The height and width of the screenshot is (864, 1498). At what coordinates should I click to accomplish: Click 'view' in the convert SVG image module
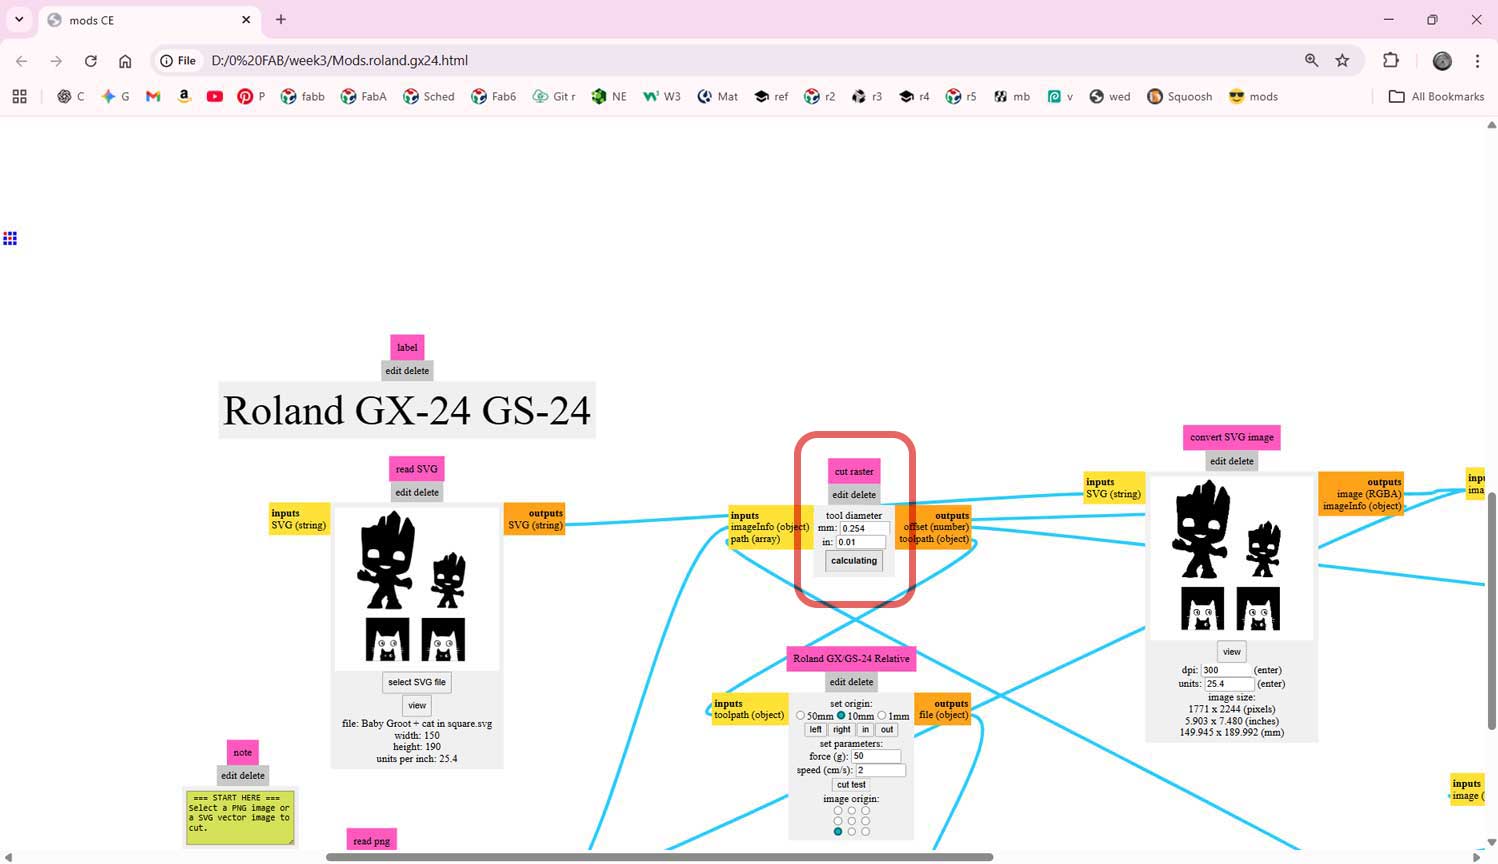coord(1231,652)
